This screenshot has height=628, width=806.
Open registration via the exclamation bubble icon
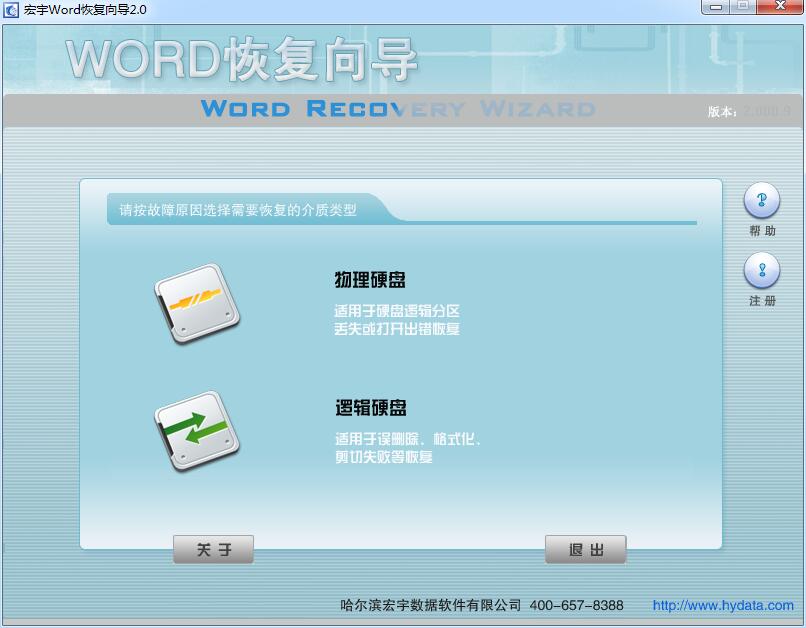pos(762,268)
